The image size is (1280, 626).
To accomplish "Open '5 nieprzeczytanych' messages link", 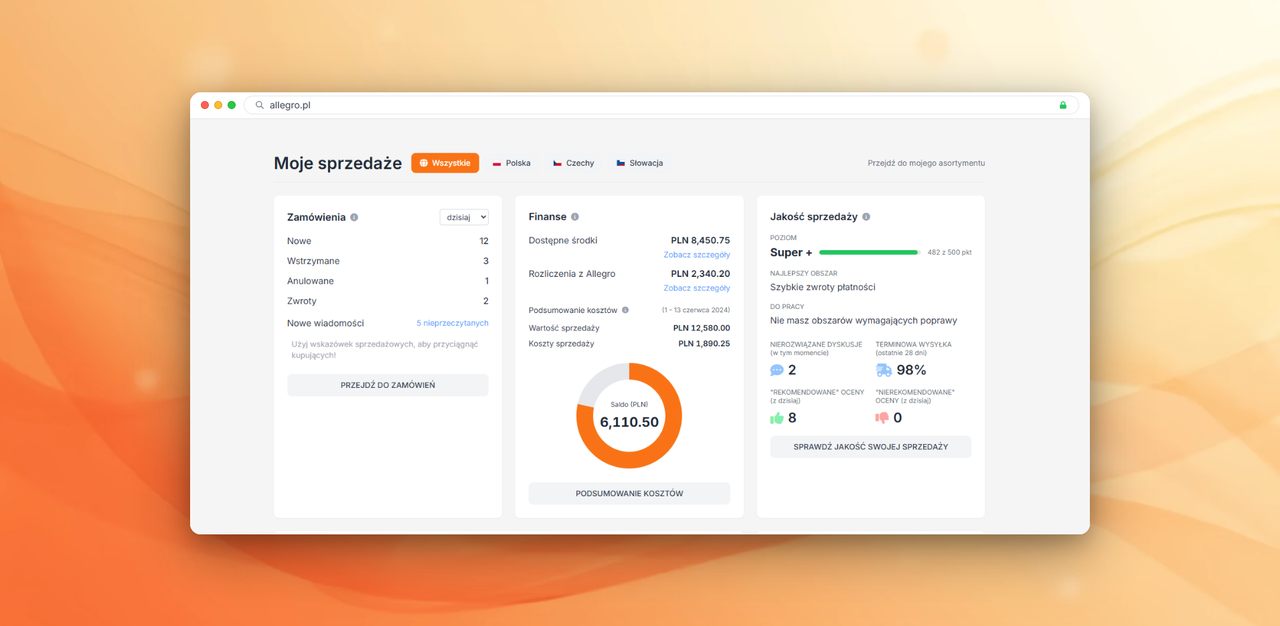I will [x=452, y=323].
